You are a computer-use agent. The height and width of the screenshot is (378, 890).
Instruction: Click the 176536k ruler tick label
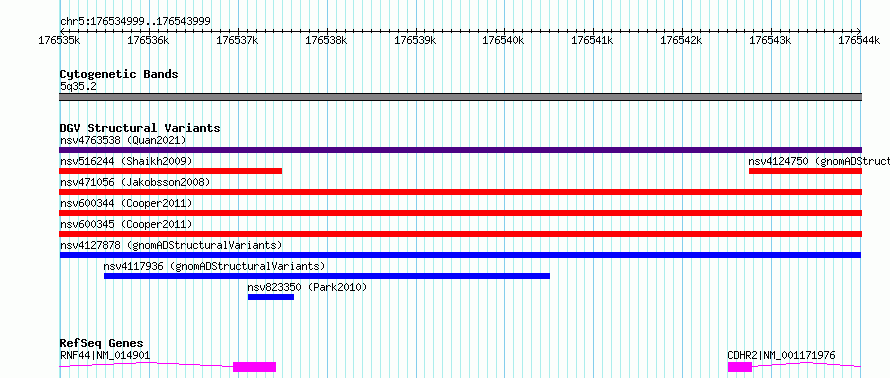[148, 40]
